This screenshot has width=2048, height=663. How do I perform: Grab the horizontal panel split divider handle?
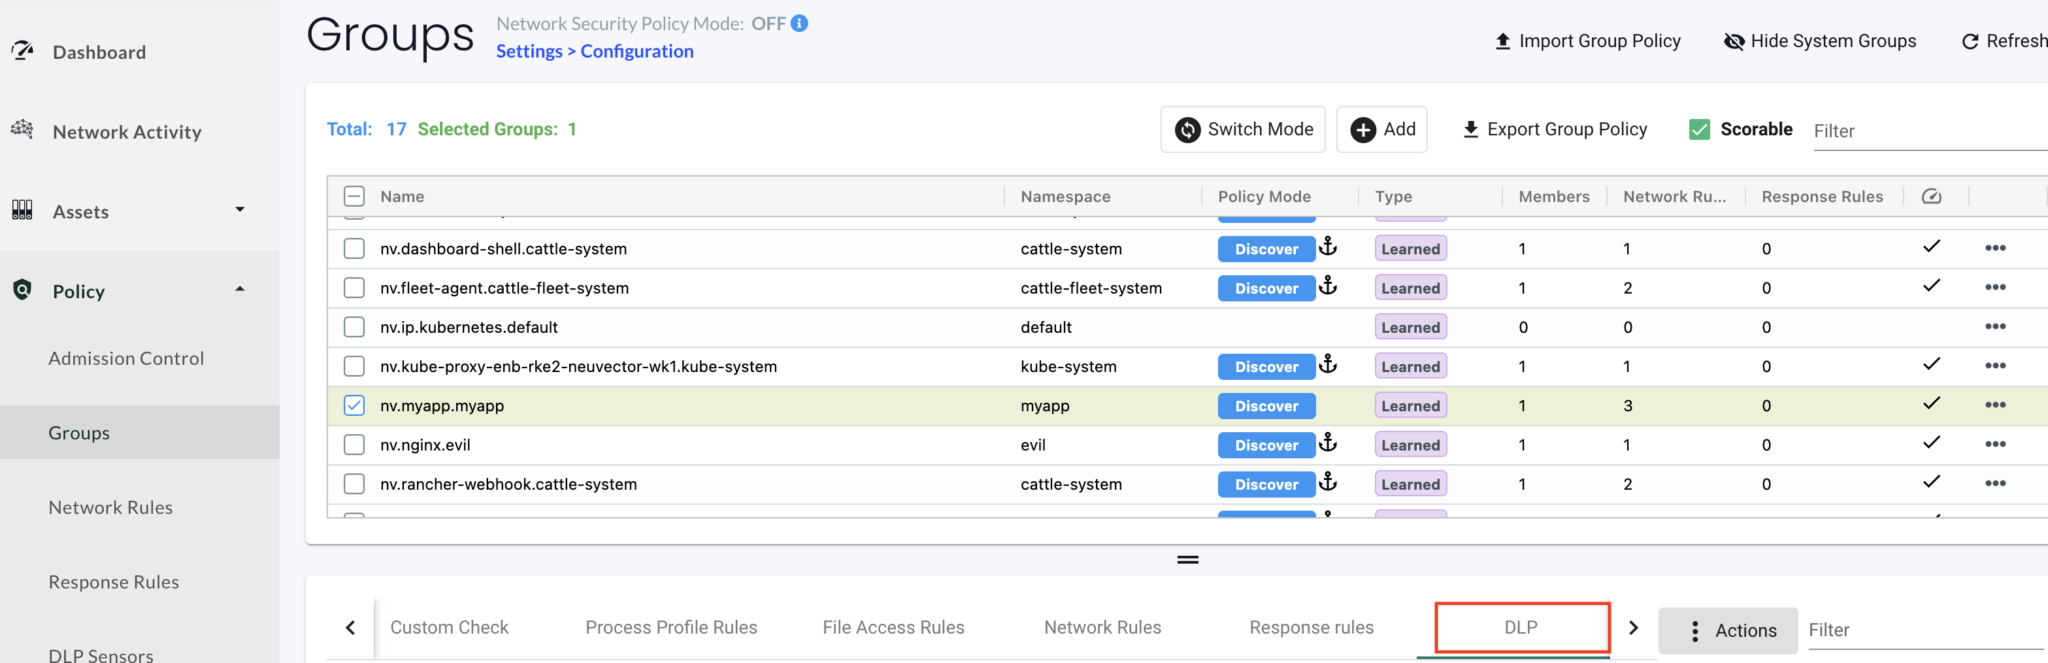pyautogui.click(x=1187, y=560)
